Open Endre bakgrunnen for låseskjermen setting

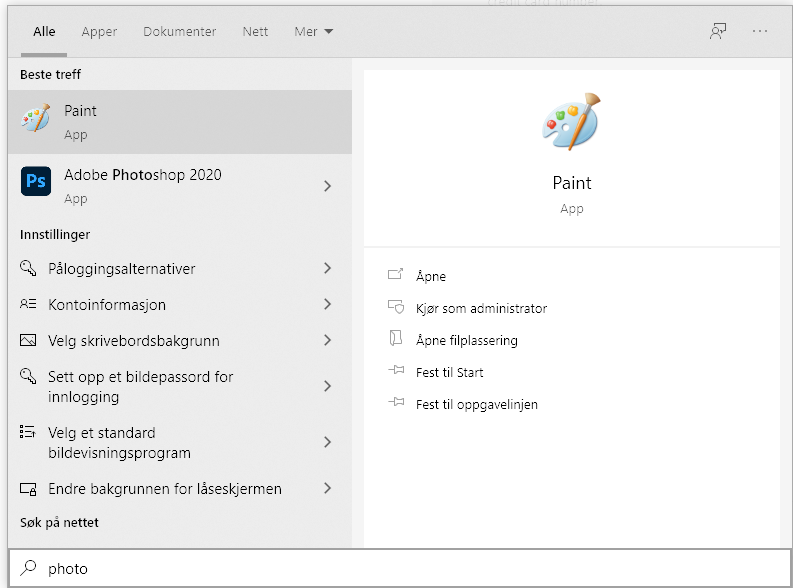click(x=180, y=488)
